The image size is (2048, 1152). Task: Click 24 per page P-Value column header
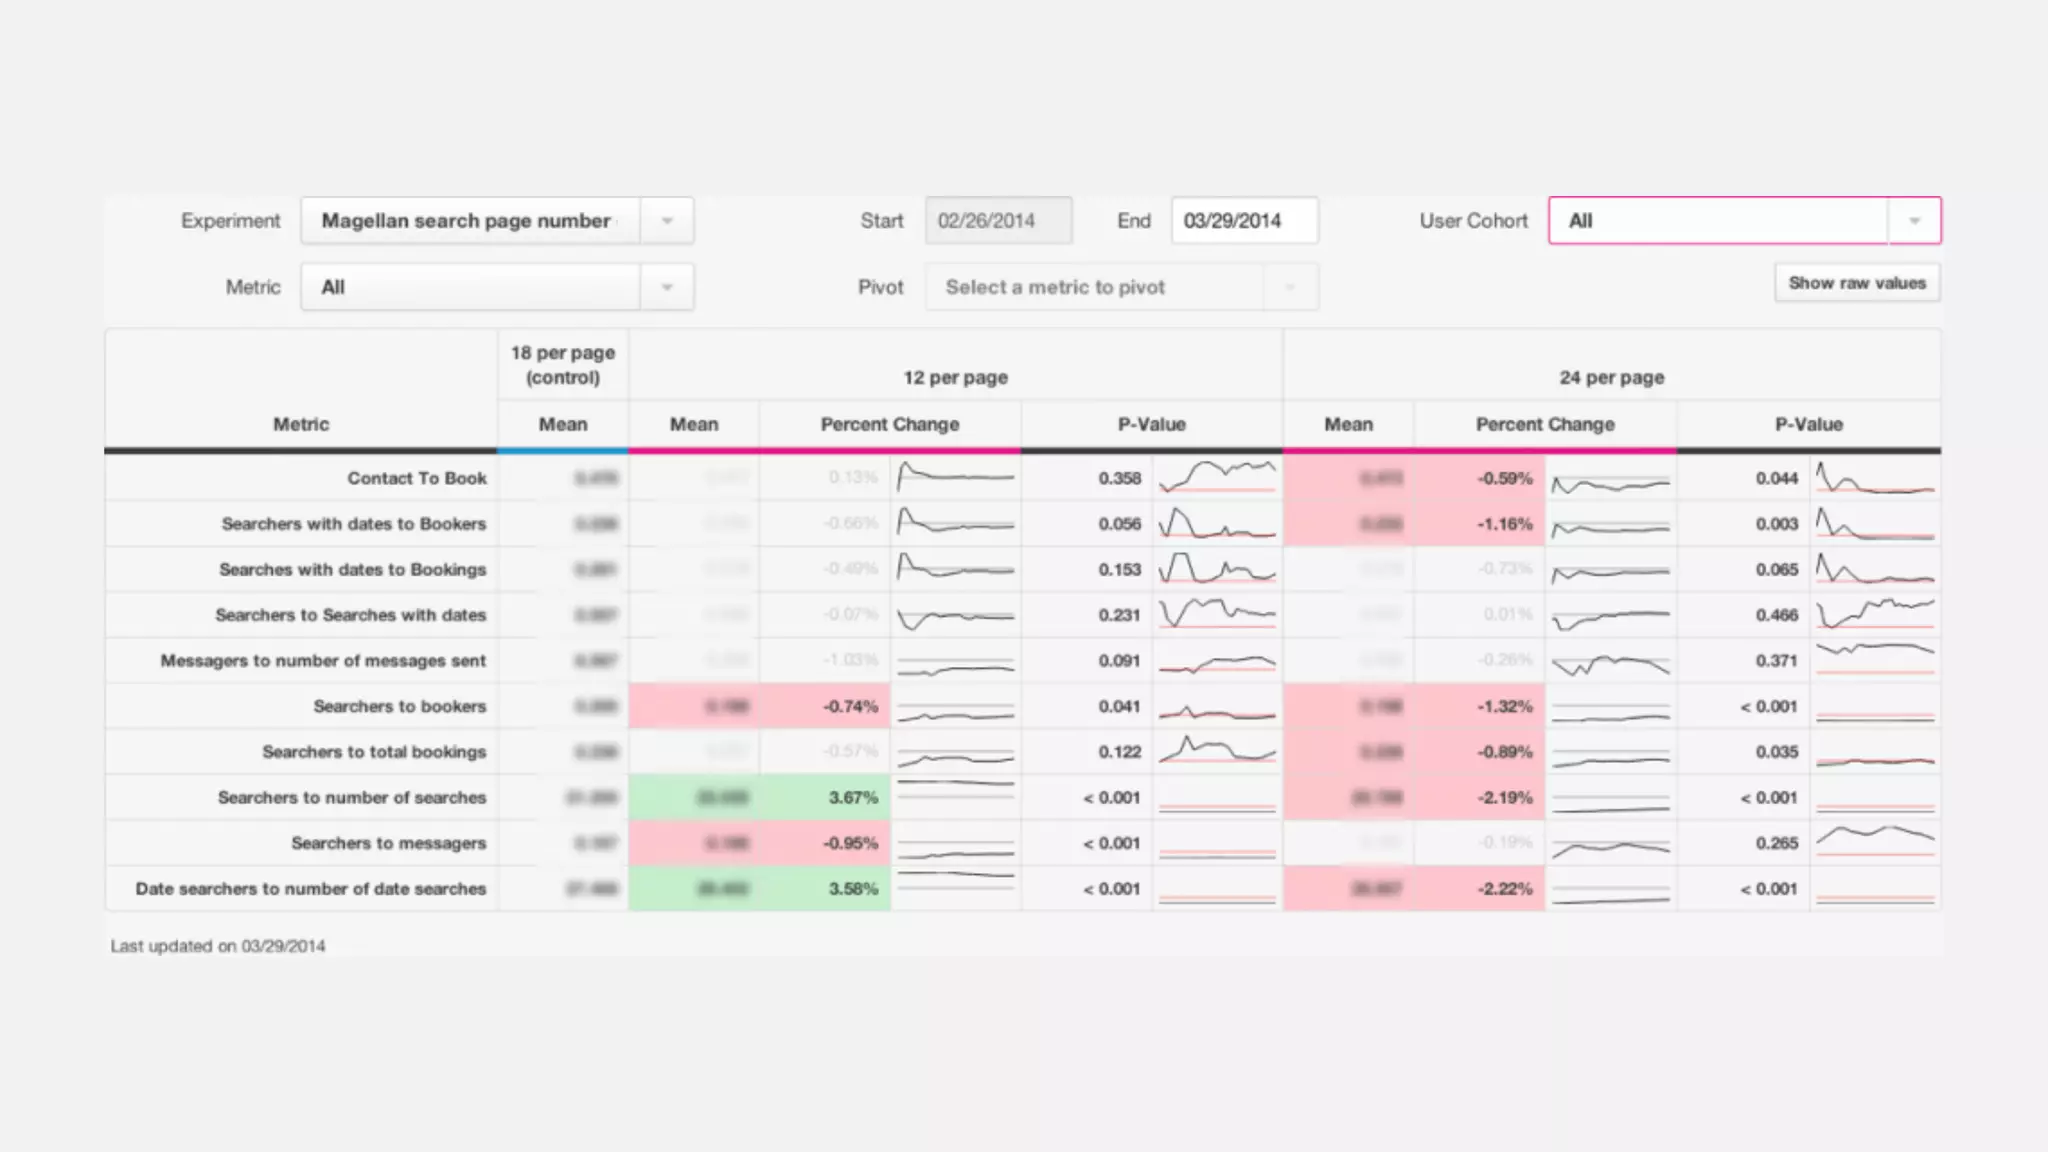1808,424
